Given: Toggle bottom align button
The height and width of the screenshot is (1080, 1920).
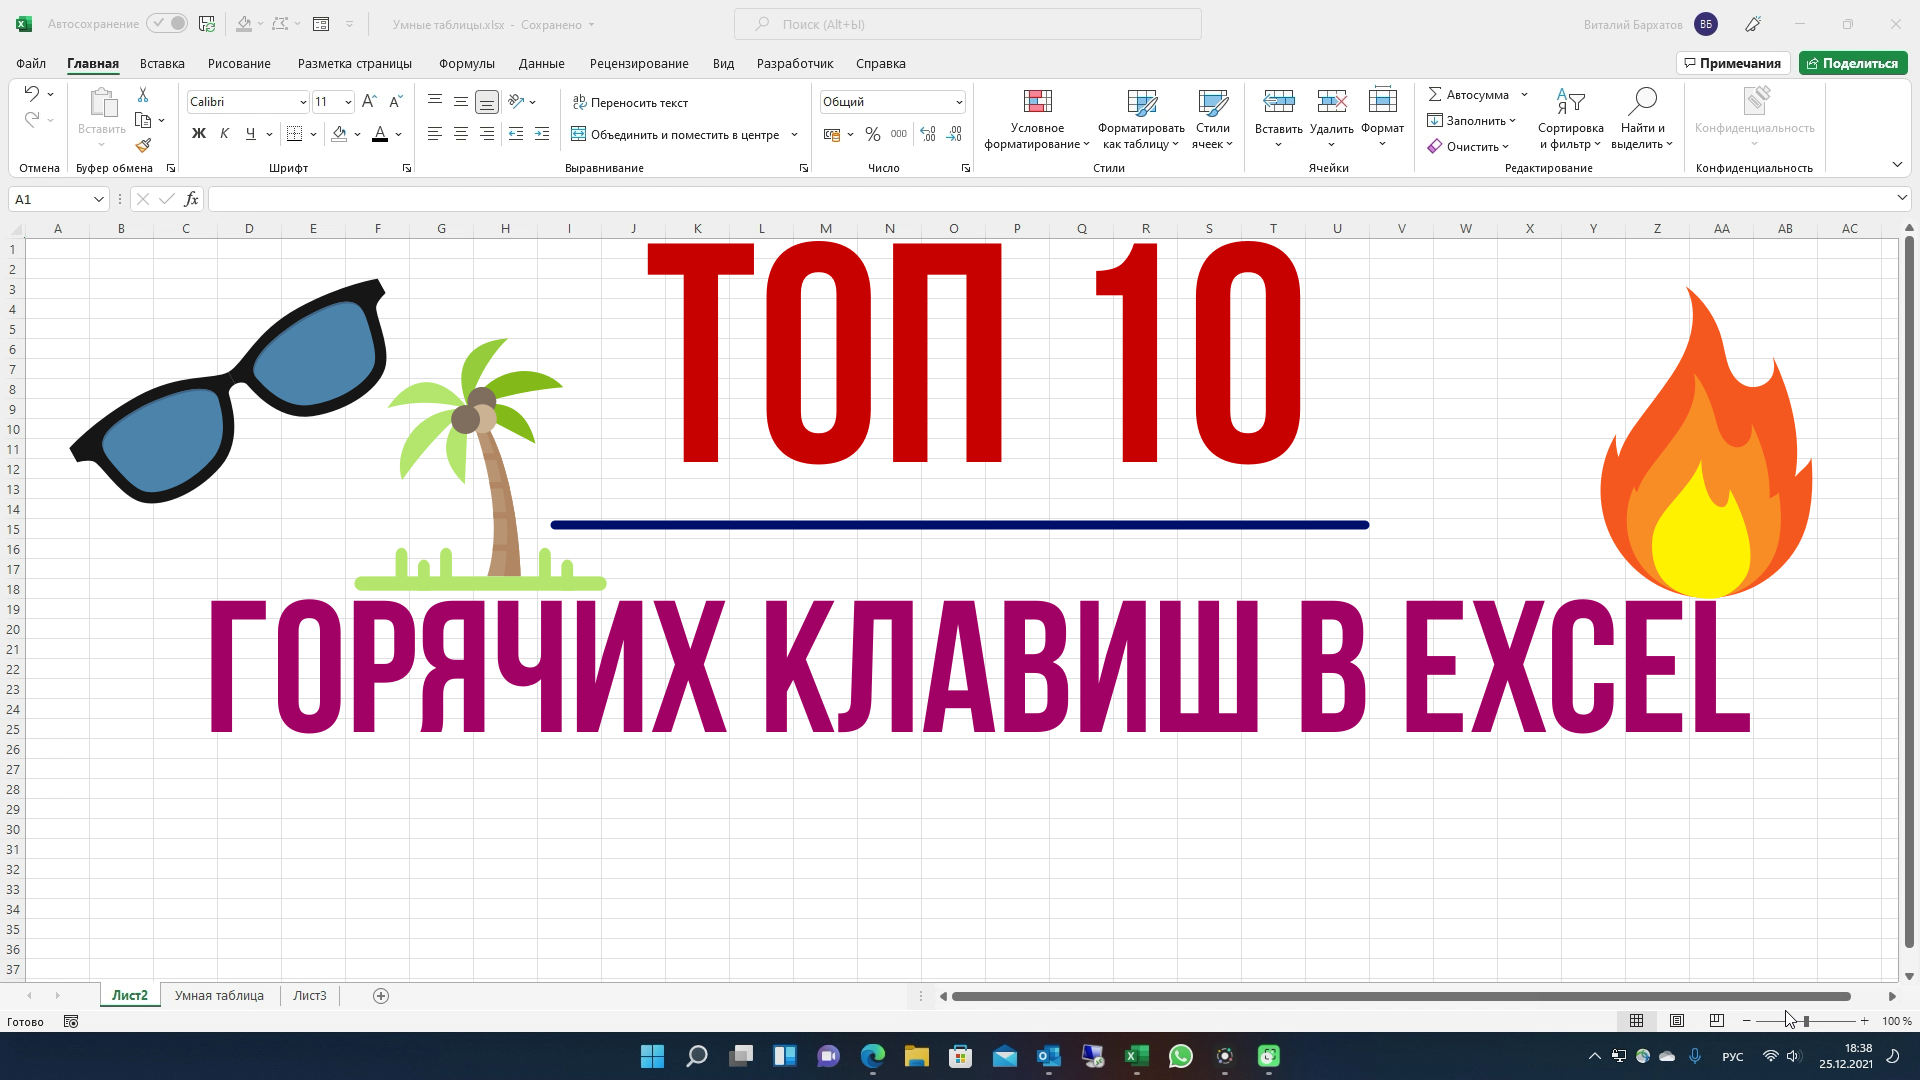Looking at the screenshot, I should (x=487, y=101).
